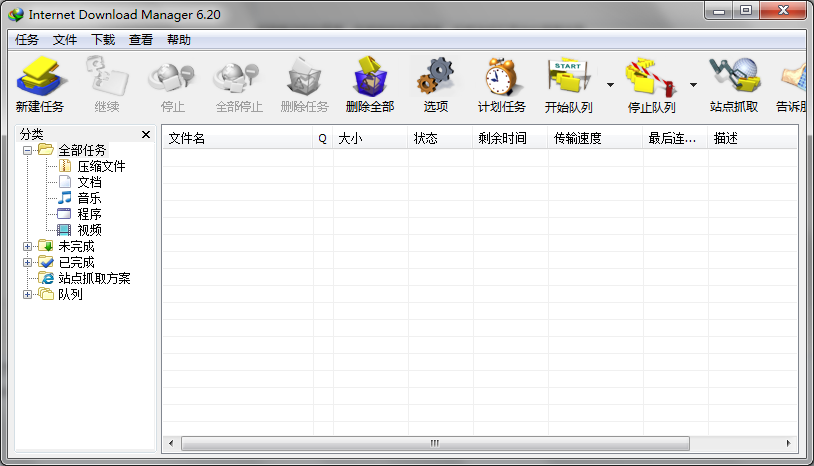Expand the 队列 tree node
This screenshot has height=466, width=814.
click(28, 295)
